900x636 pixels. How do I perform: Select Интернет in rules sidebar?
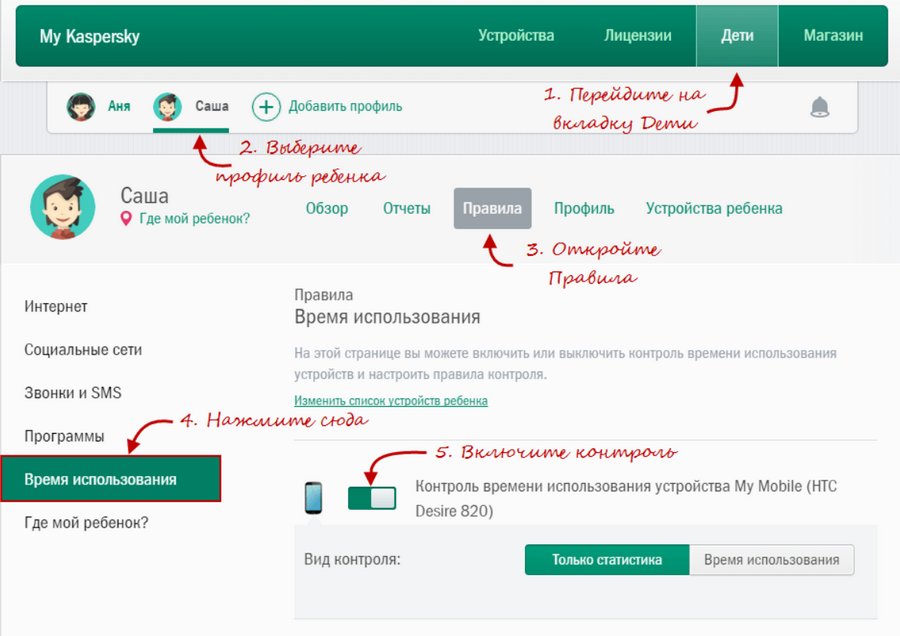56,307
